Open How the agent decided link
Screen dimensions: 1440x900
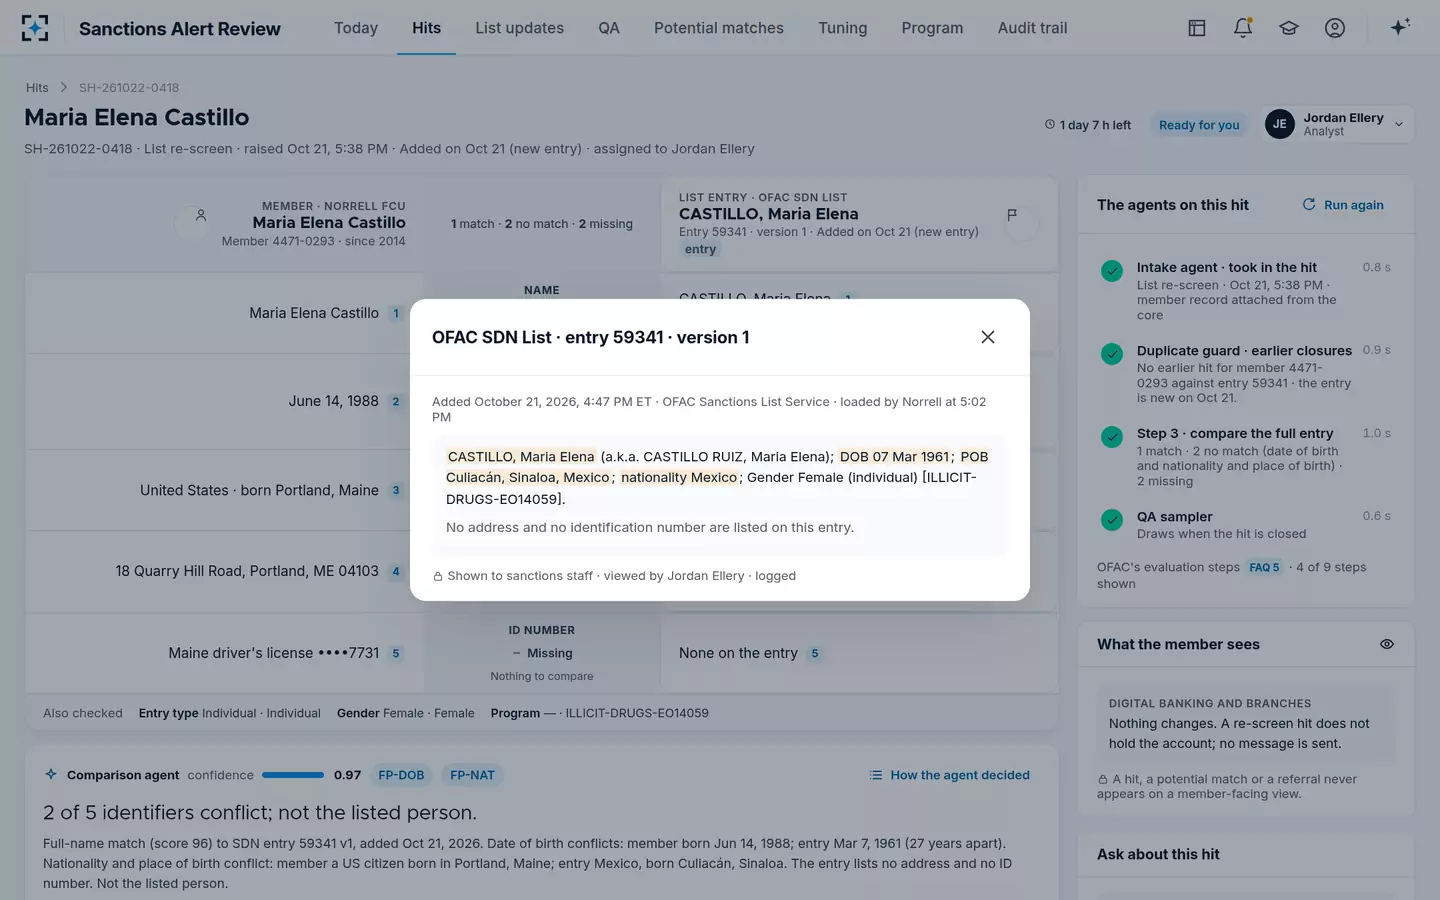(x=949, y=775)
